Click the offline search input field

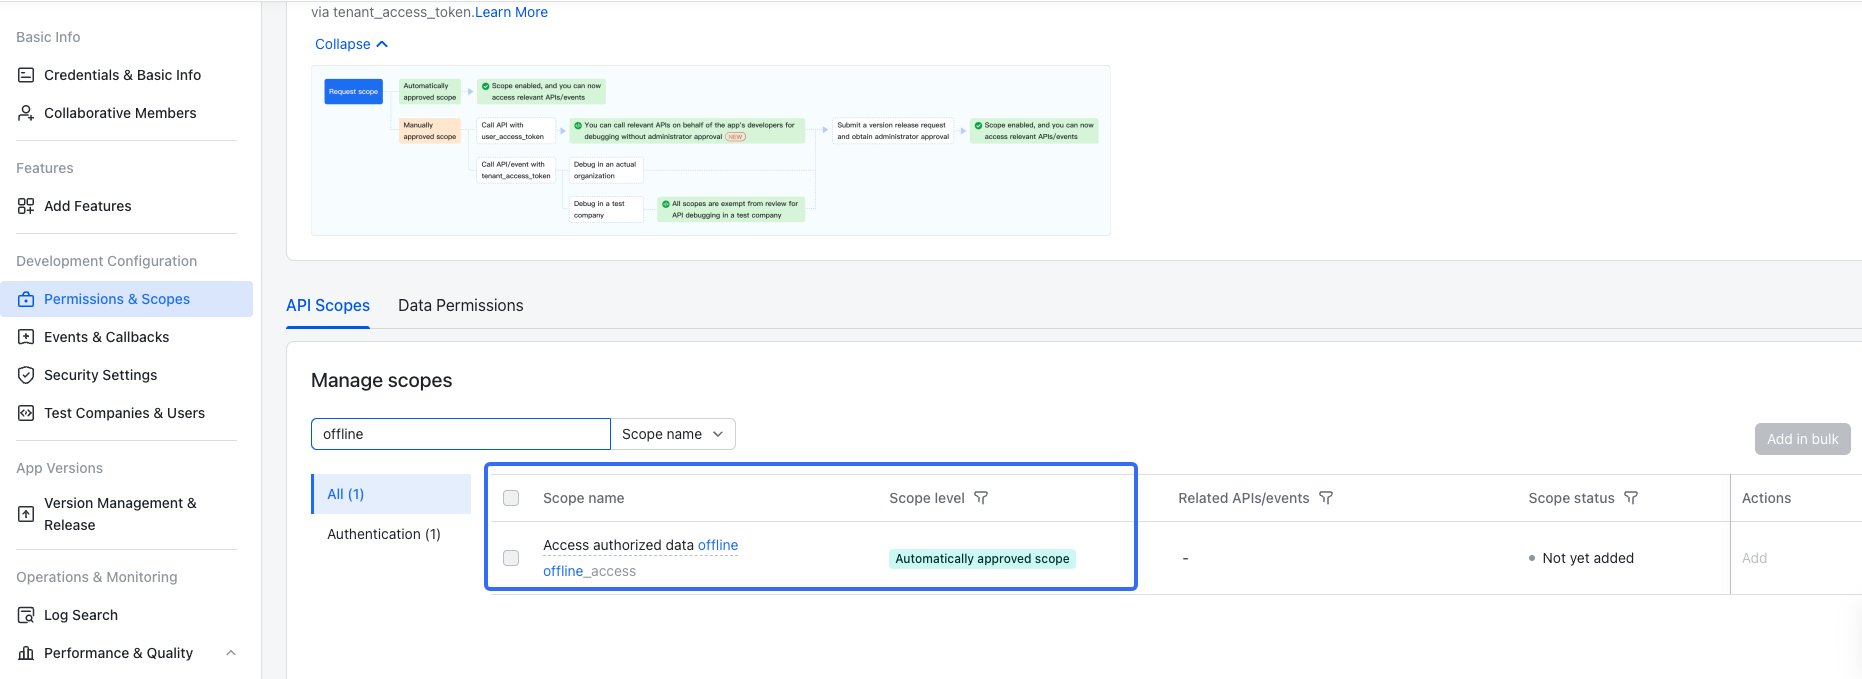460,434
